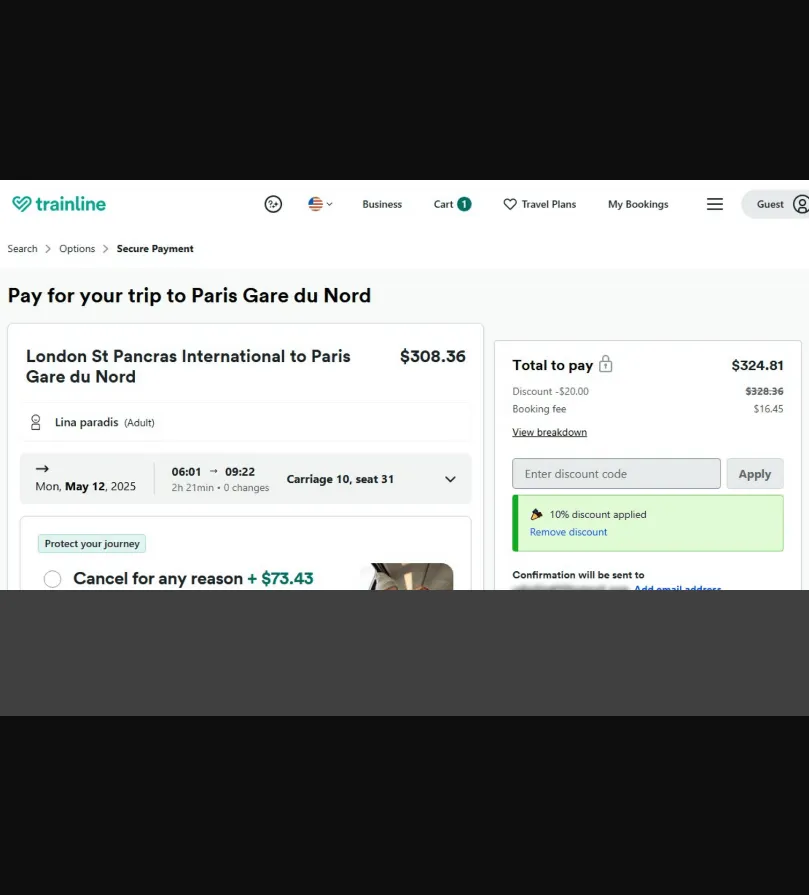Expand the Carriage 10, seat 31 row
Screen dimensions: 809x895
(245, 479)
